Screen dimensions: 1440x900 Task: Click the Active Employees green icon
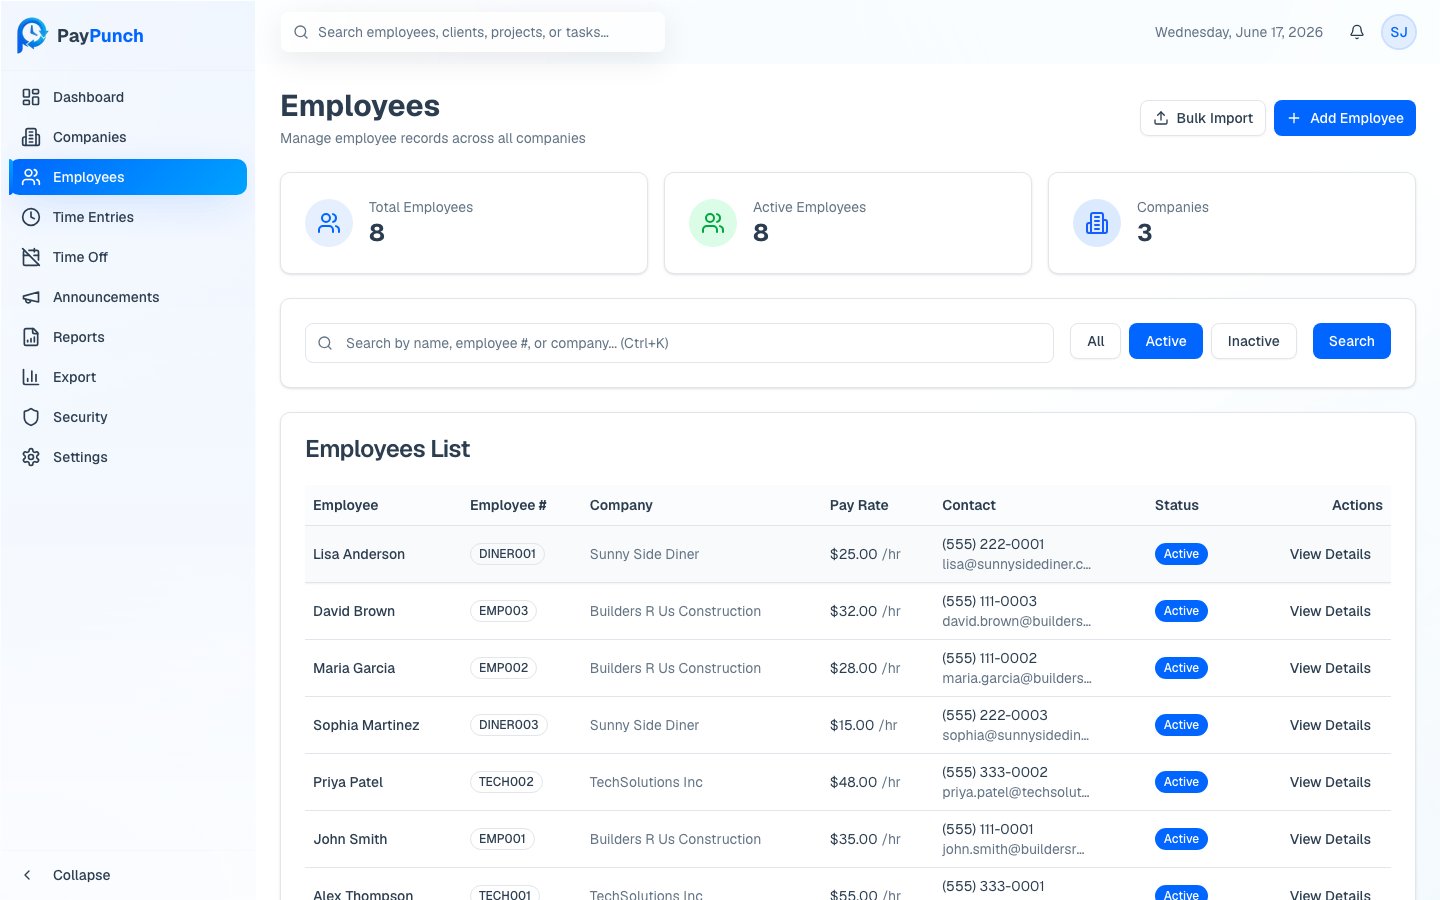(x=713, y=223)
